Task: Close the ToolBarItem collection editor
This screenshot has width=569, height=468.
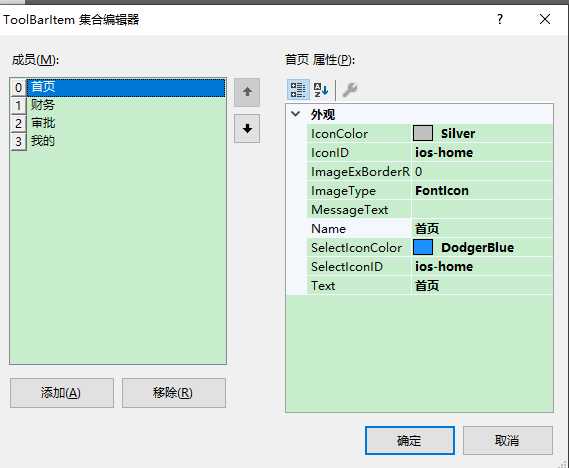Action: [545, 19]
